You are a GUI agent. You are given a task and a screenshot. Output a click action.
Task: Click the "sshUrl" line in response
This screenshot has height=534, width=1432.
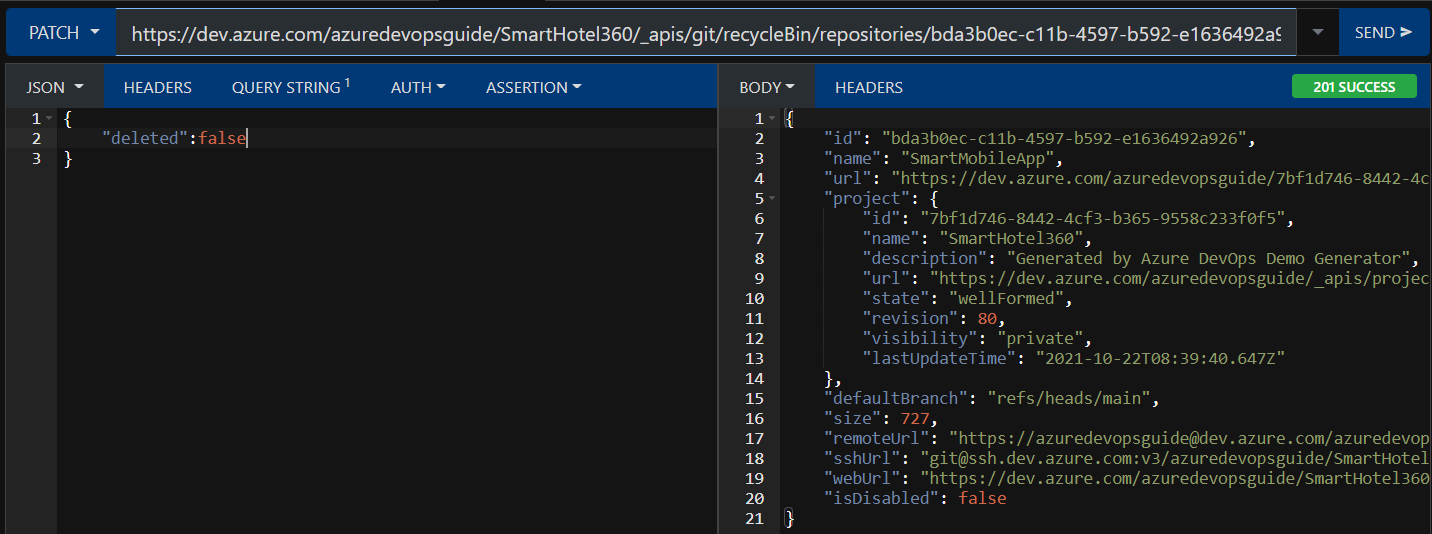1127,458
